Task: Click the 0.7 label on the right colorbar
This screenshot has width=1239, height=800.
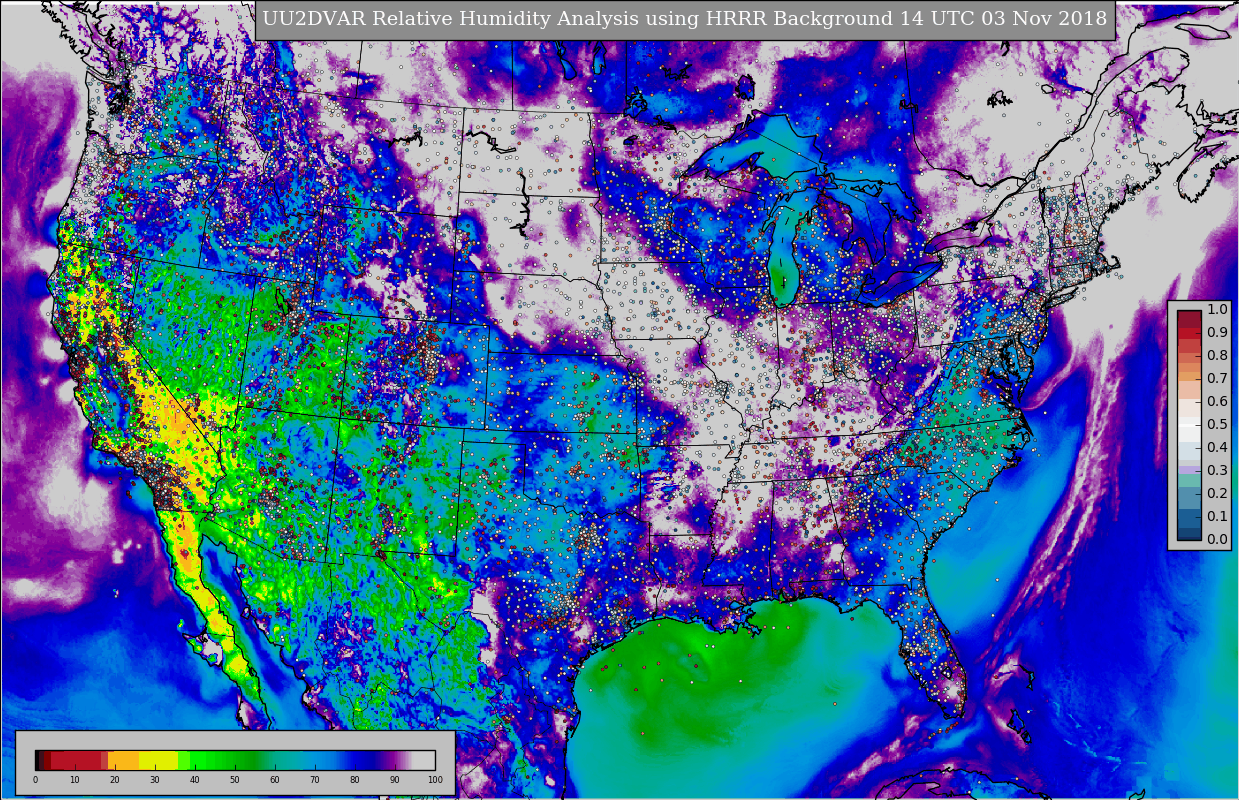Action: [1217, 379]
